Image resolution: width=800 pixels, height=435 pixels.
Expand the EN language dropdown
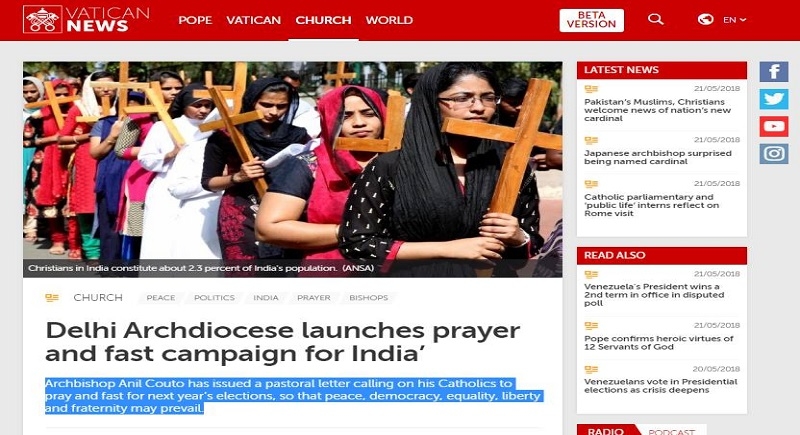pyautogui.click(x=735, y=20)
